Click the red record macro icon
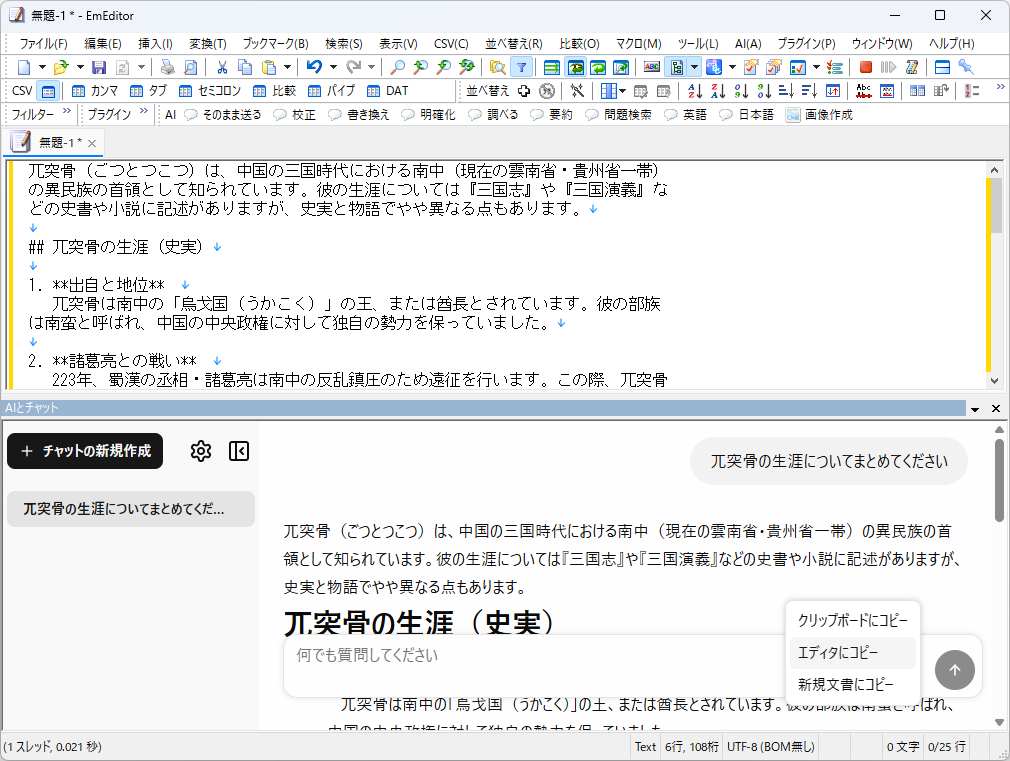This screenshot has height=761, width=1010. coord(866,67)
